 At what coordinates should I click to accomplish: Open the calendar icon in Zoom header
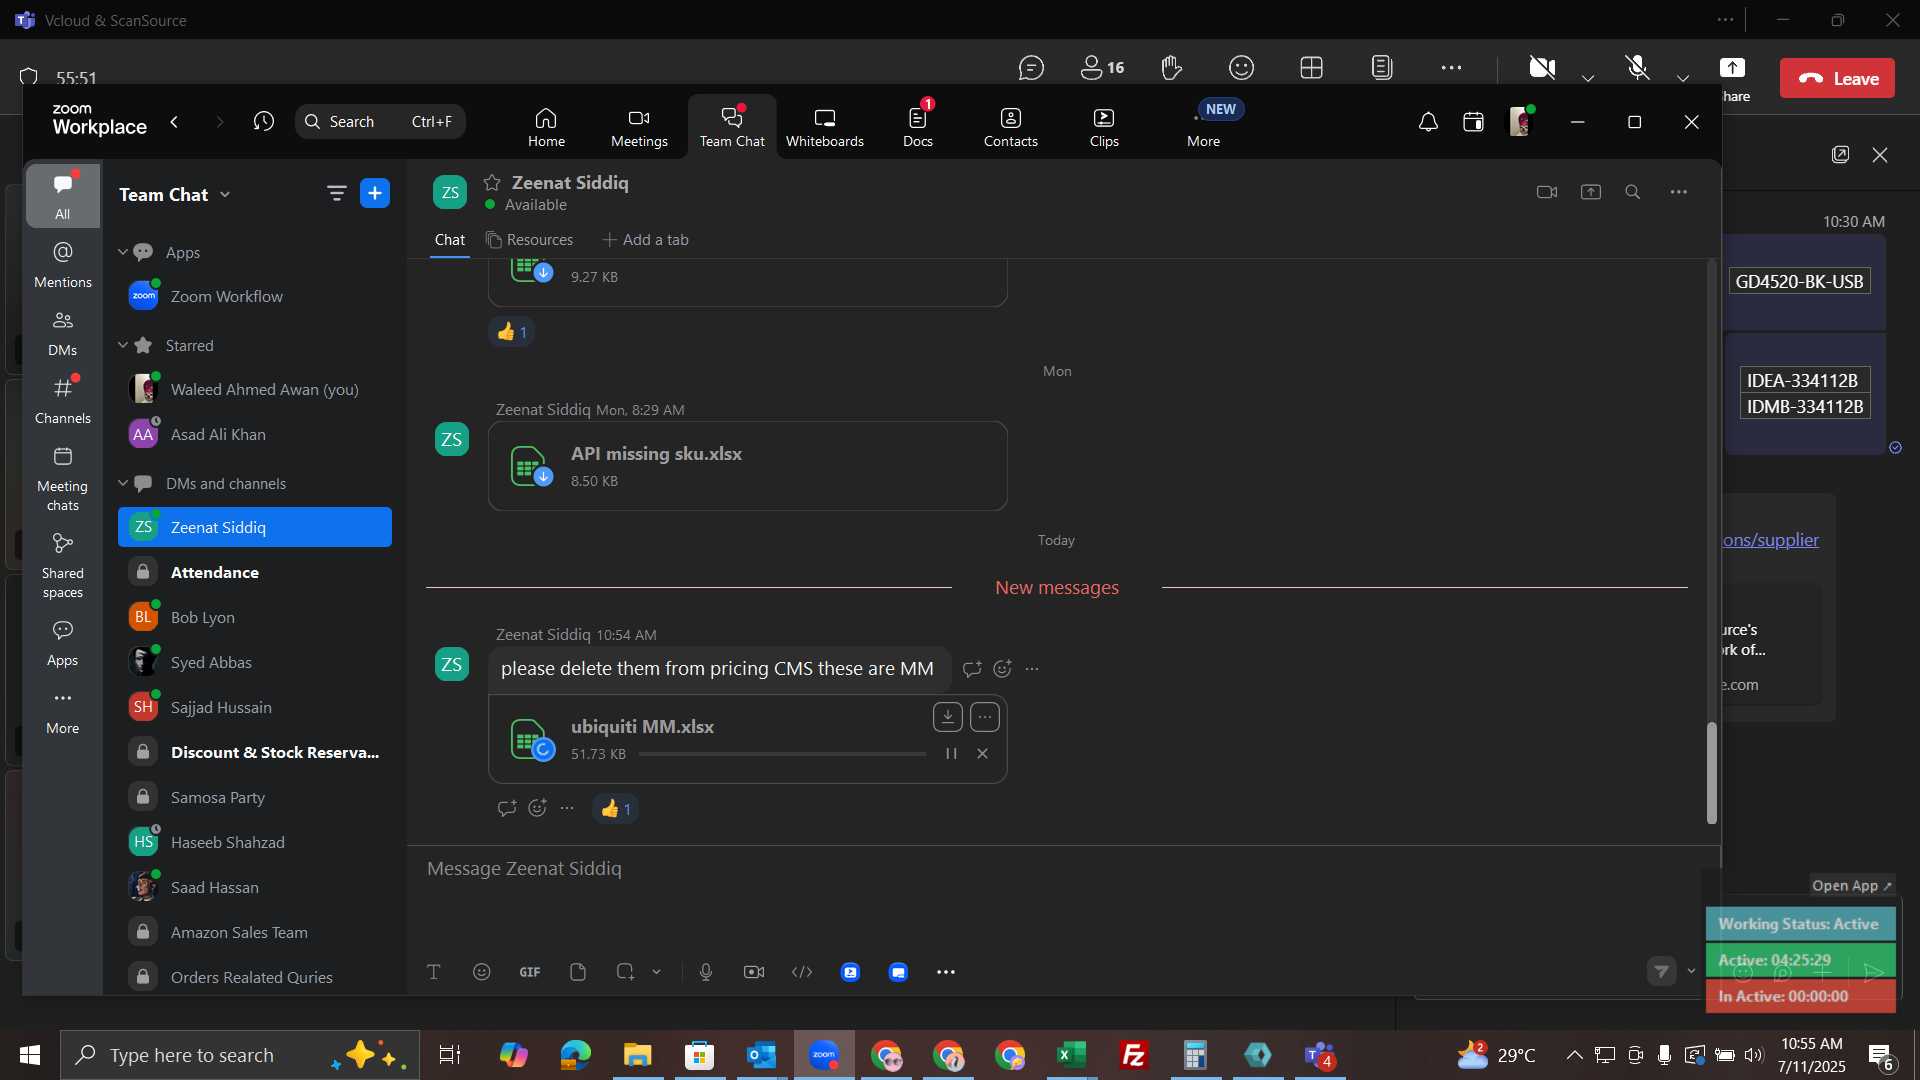1473,122
